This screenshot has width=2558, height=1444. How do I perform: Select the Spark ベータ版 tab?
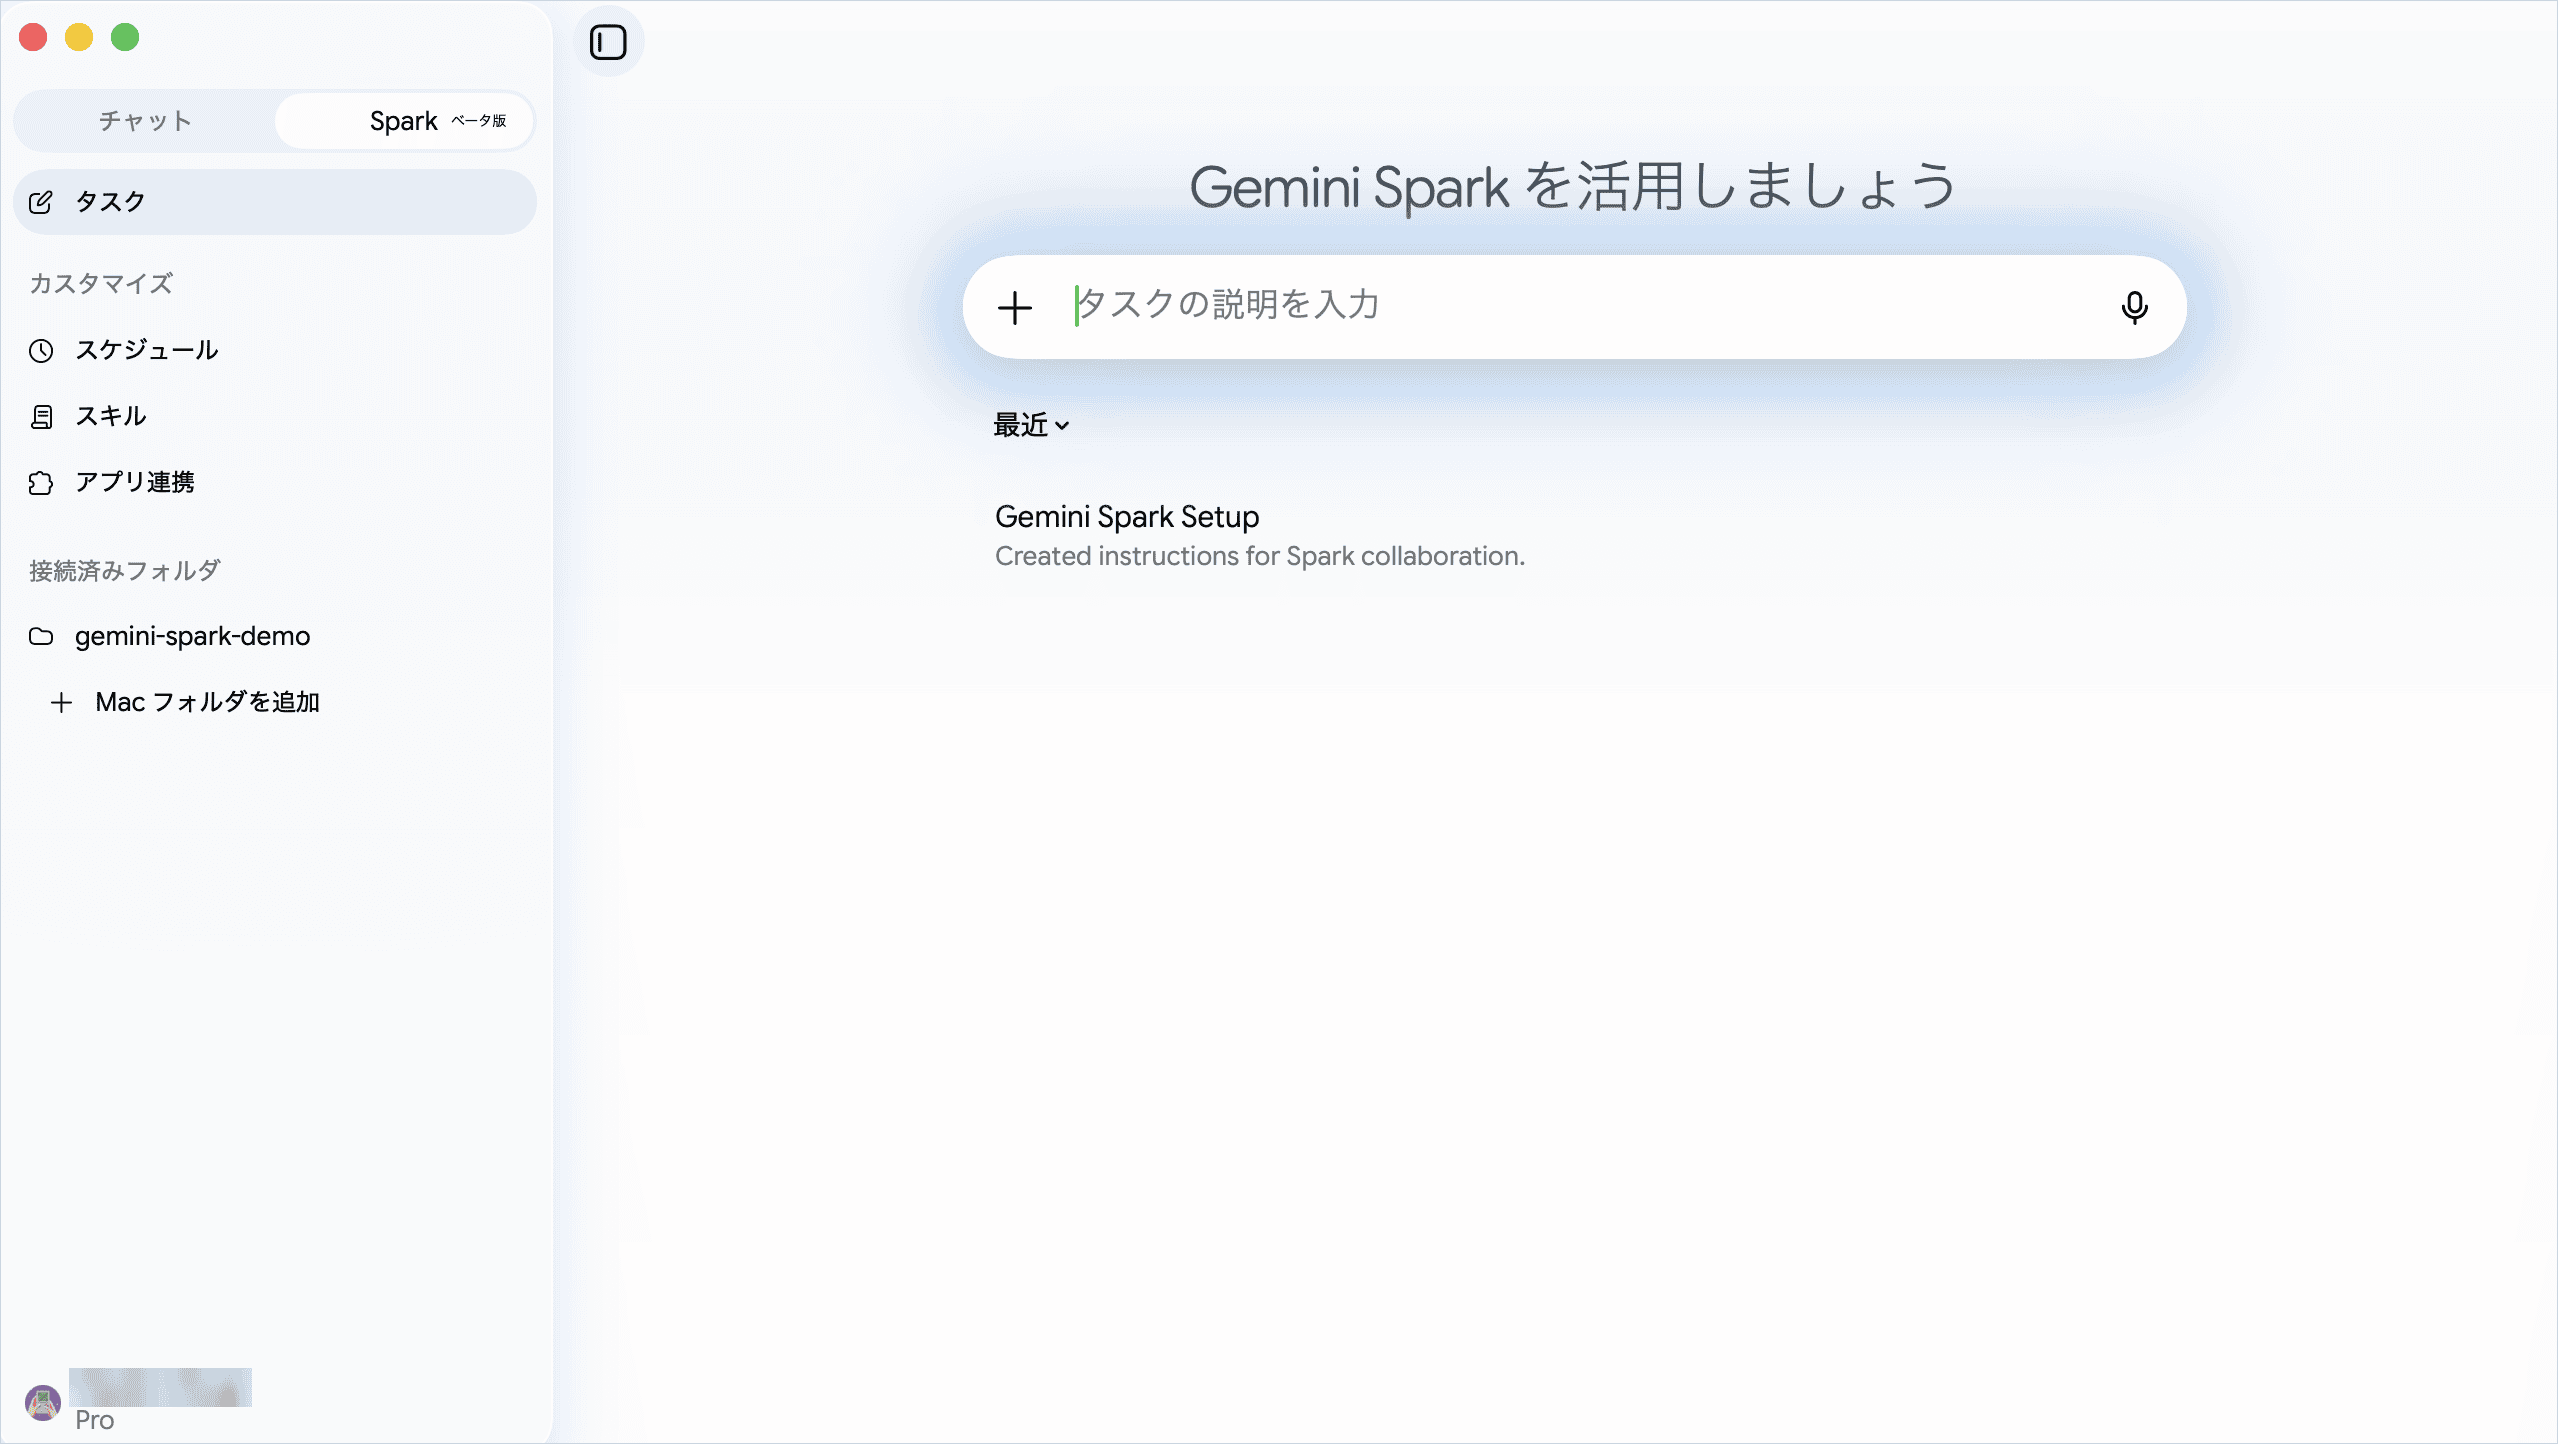[x=404, y=121]
